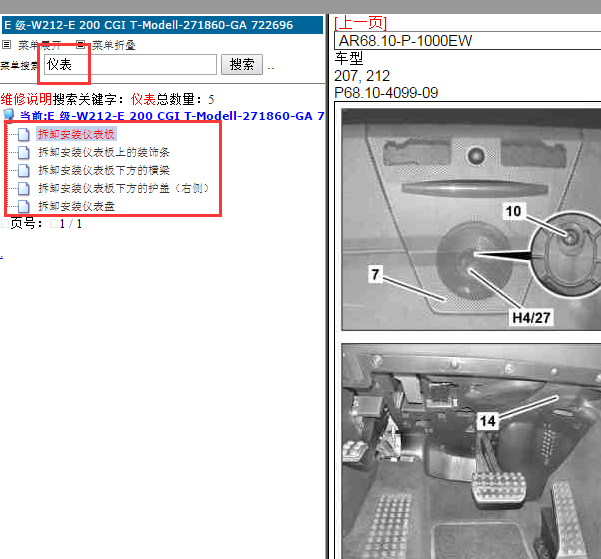Click the pedal area photo labeled 14

coord(471,451)
